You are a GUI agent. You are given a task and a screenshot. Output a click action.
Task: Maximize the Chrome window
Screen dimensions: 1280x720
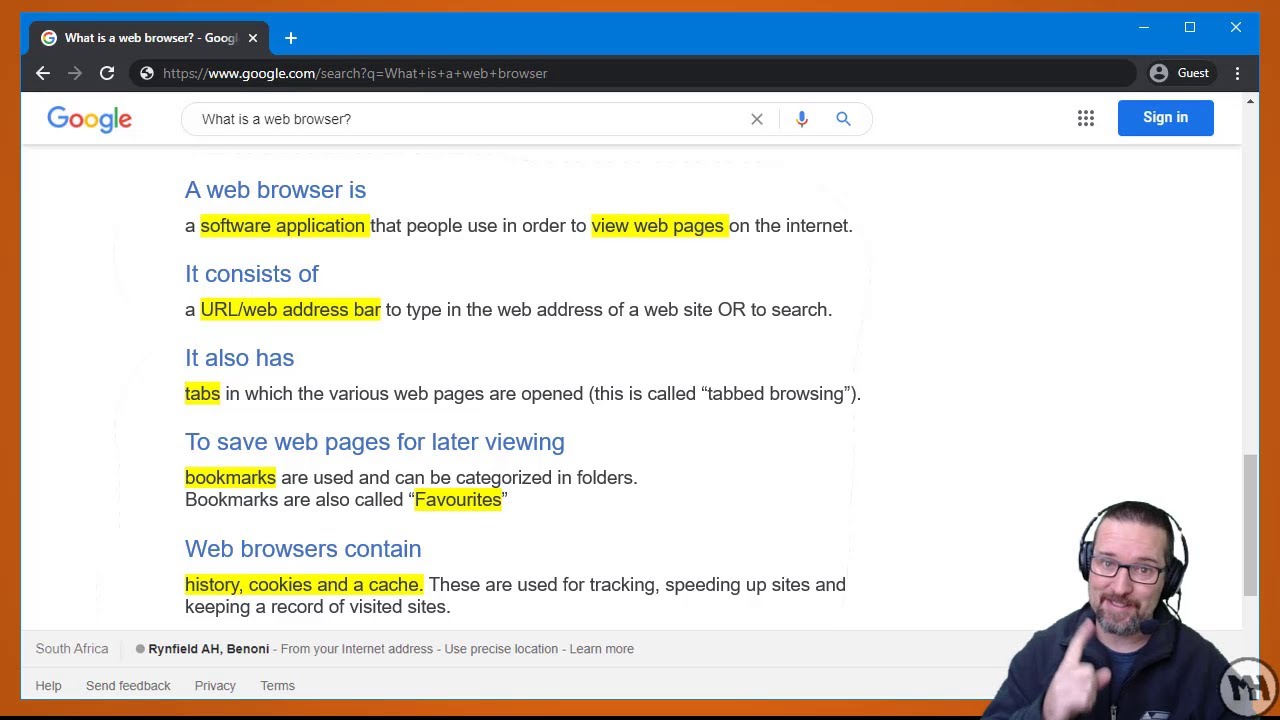tap(1190, 28)
